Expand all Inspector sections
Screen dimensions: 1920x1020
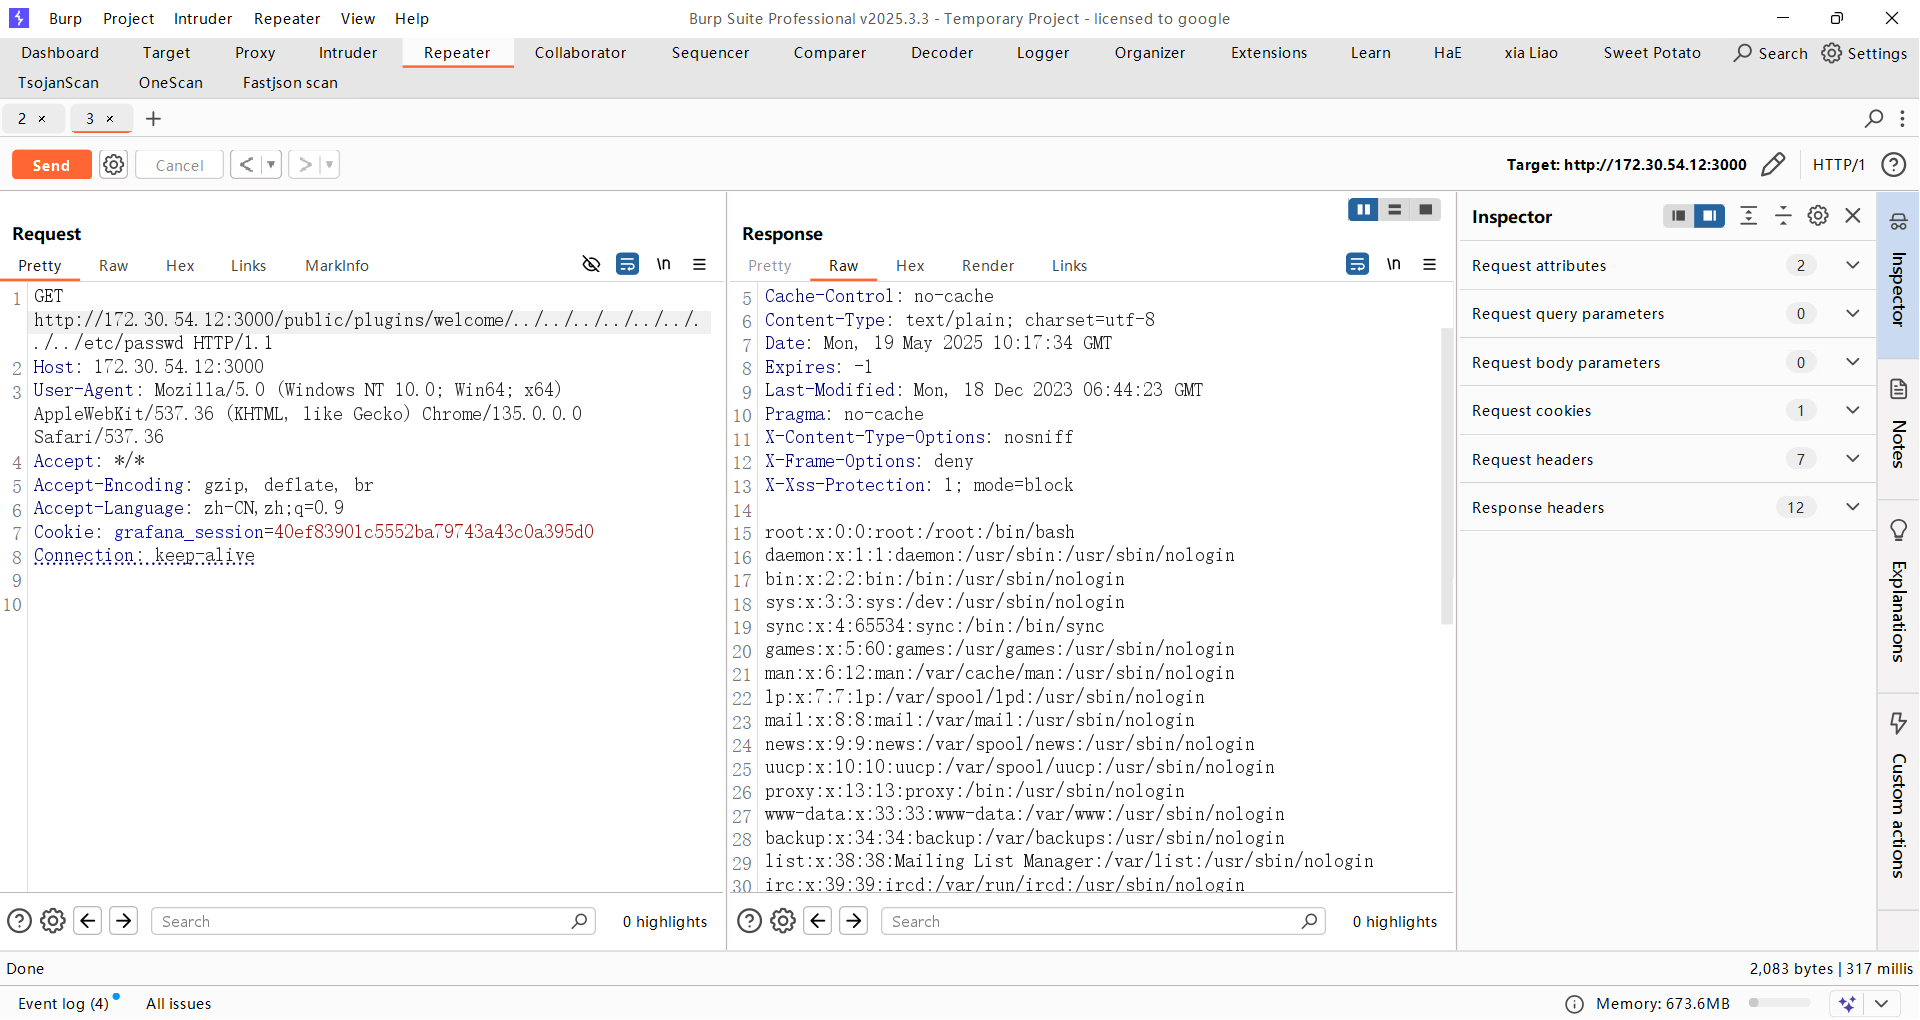click(1748, 216)
